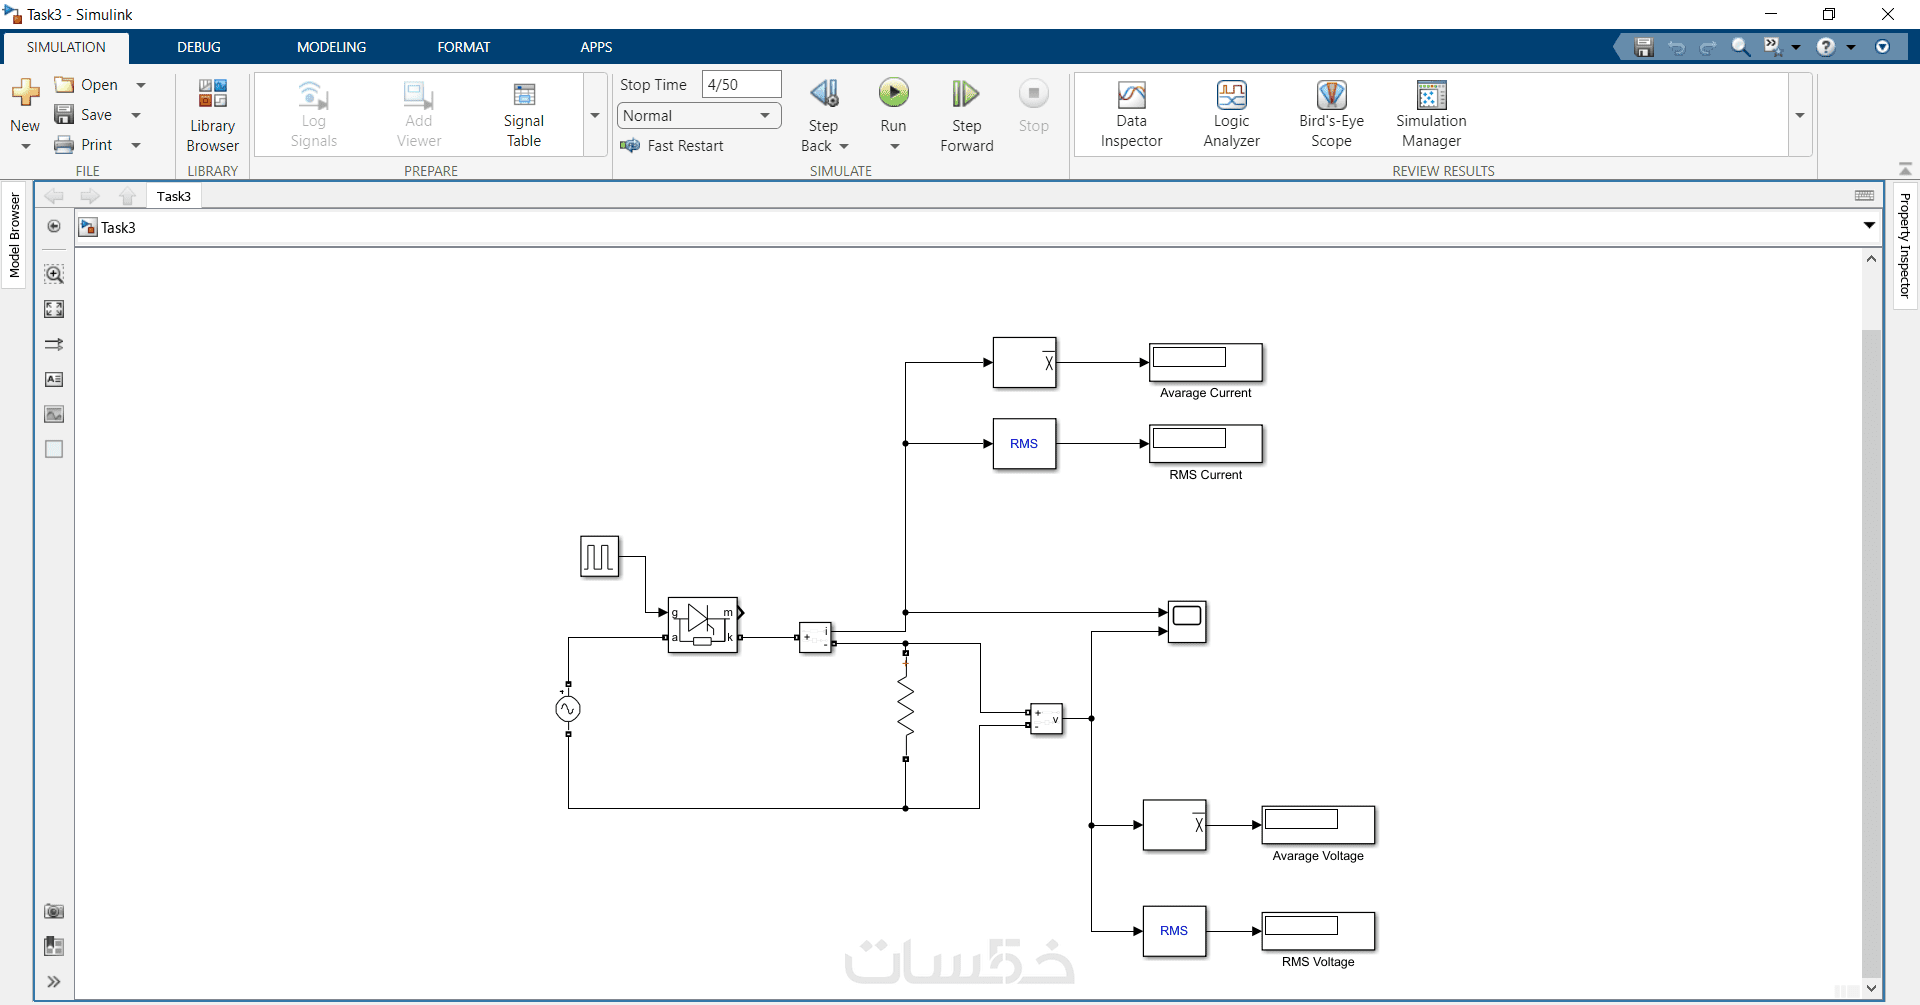Switch to the DEBUG tab
1920x1005 pixels.
click(199, 47)
